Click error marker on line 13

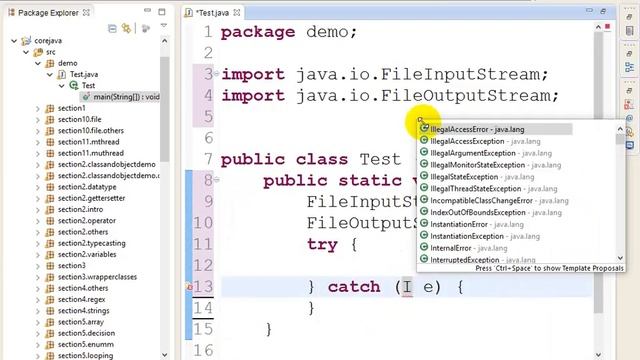189,287
